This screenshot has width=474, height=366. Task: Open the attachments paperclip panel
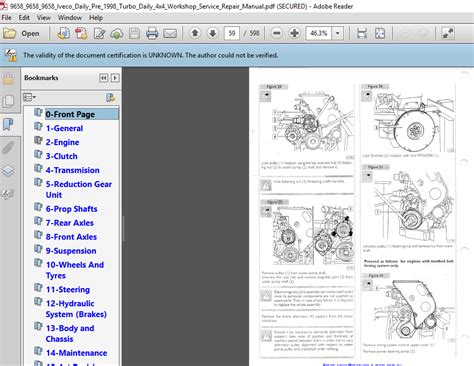coord(8,148)
